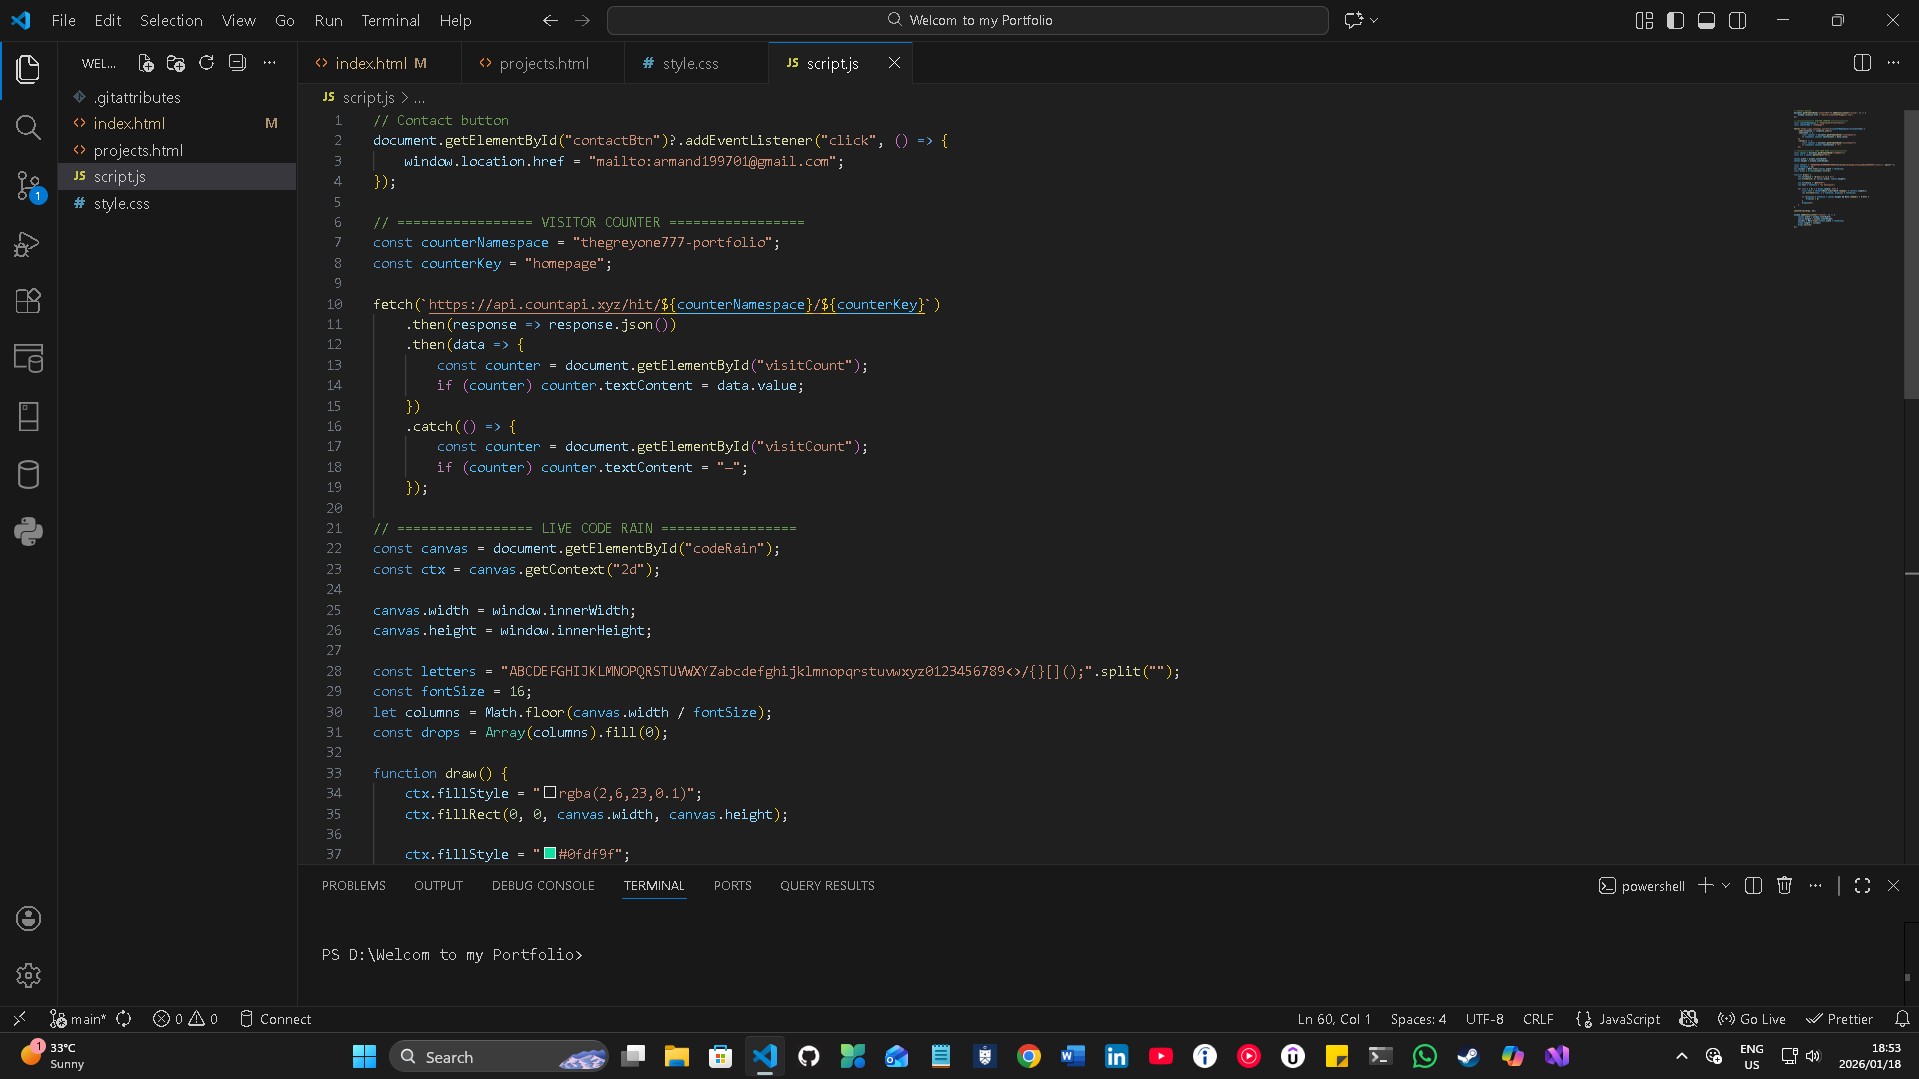
Task: Expand the breadcrumb symbols in script.js
Action: point(419,97)
